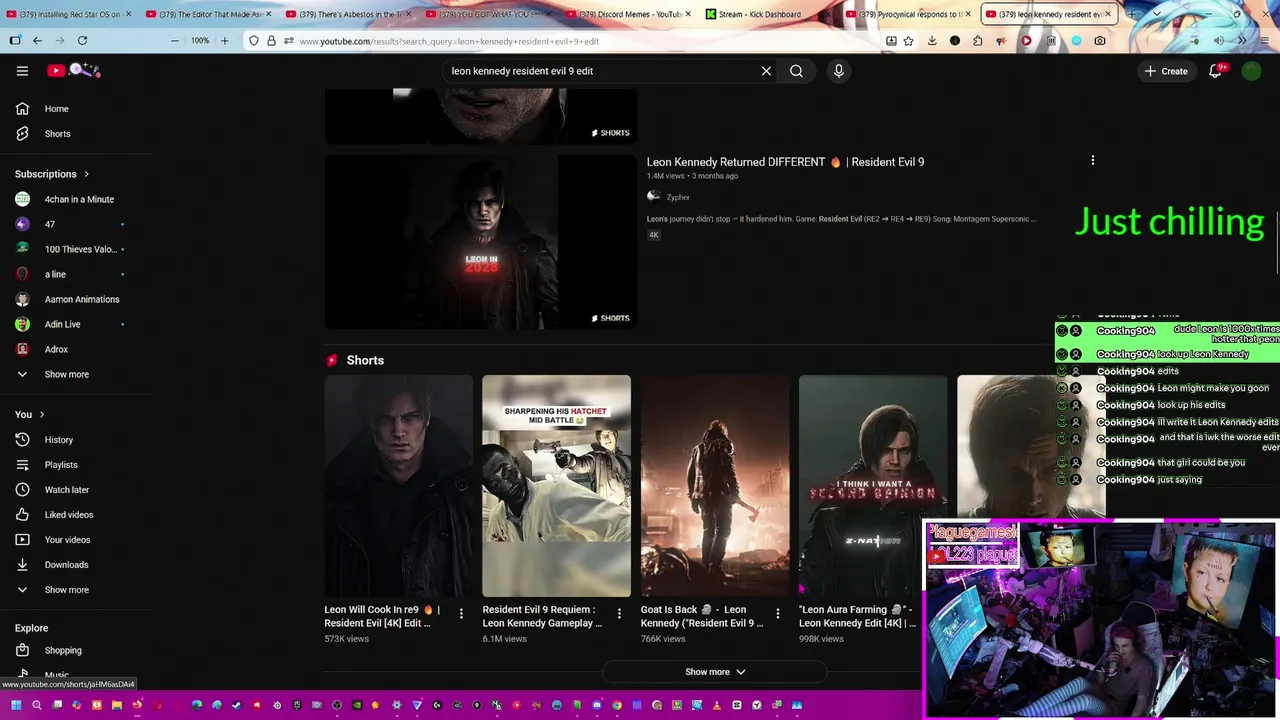Open Liked videos in the sidebar

click(x=75, y=514)
